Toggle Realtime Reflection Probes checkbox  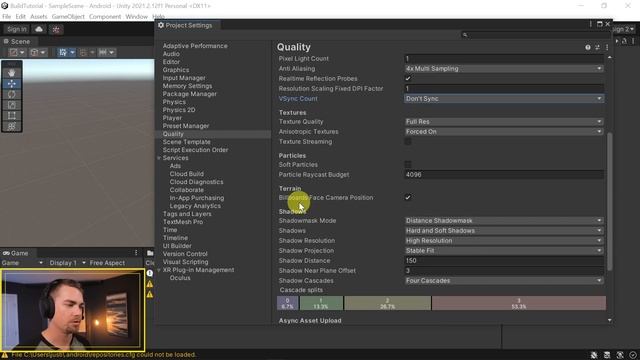coord(408,78)
